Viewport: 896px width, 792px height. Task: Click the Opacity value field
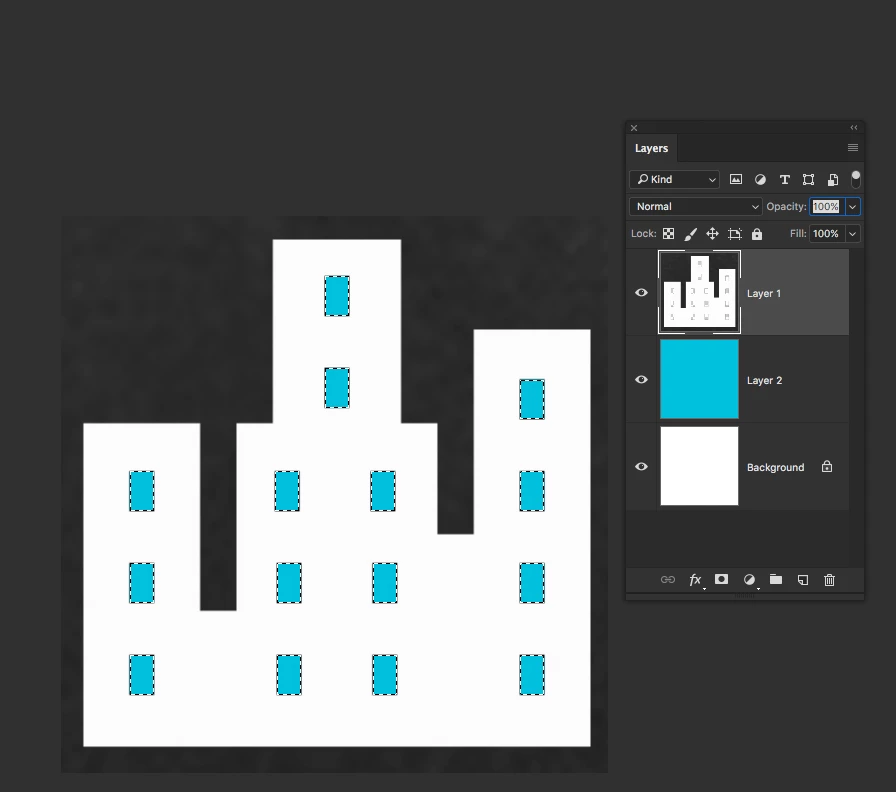(x=826, y=206)
